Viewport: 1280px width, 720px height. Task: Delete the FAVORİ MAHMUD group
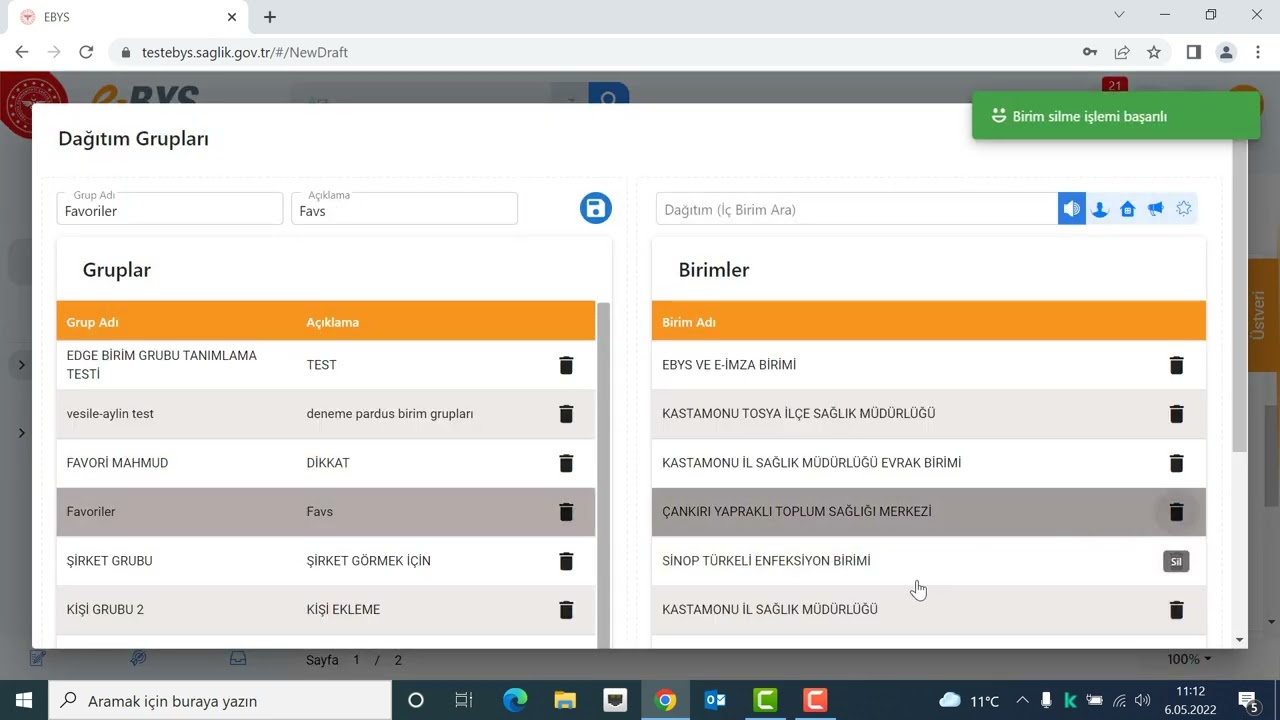(x=566, y=462)
